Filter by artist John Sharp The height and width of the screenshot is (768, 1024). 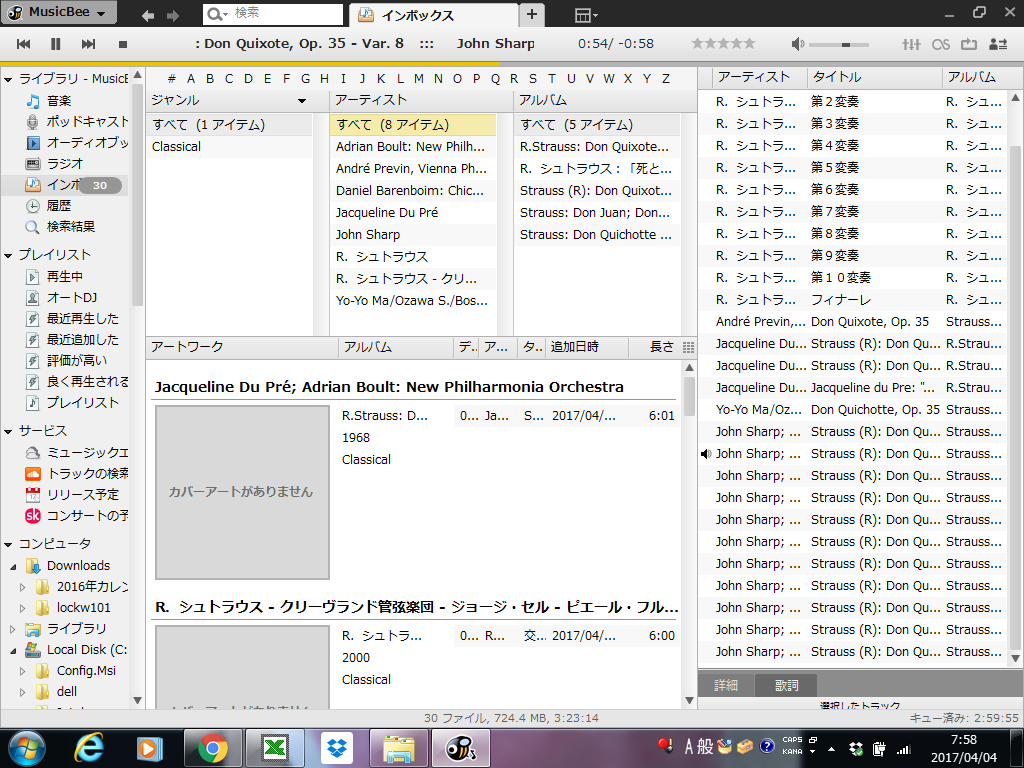(x=413, y=234)
